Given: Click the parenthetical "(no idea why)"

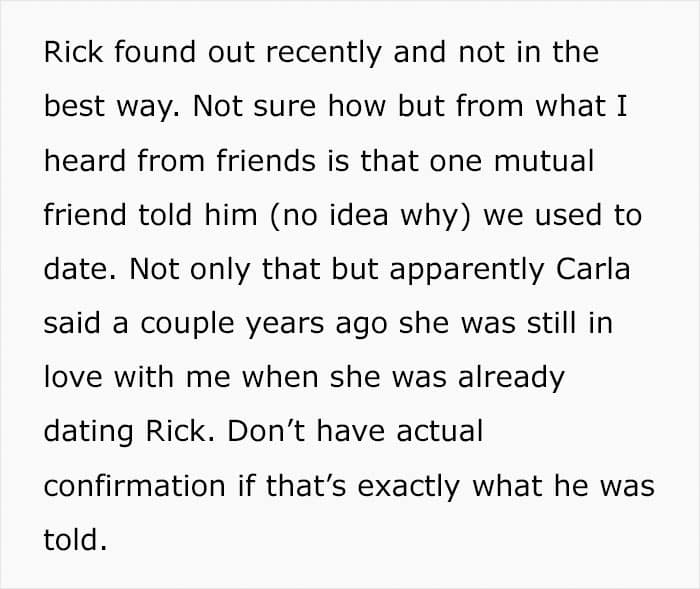Looking at the screenshot, I should click(x=370, y=216).
